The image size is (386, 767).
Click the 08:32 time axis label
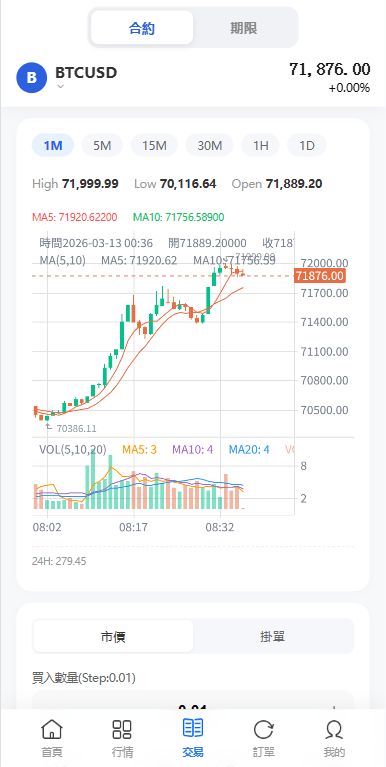point(220,528)
